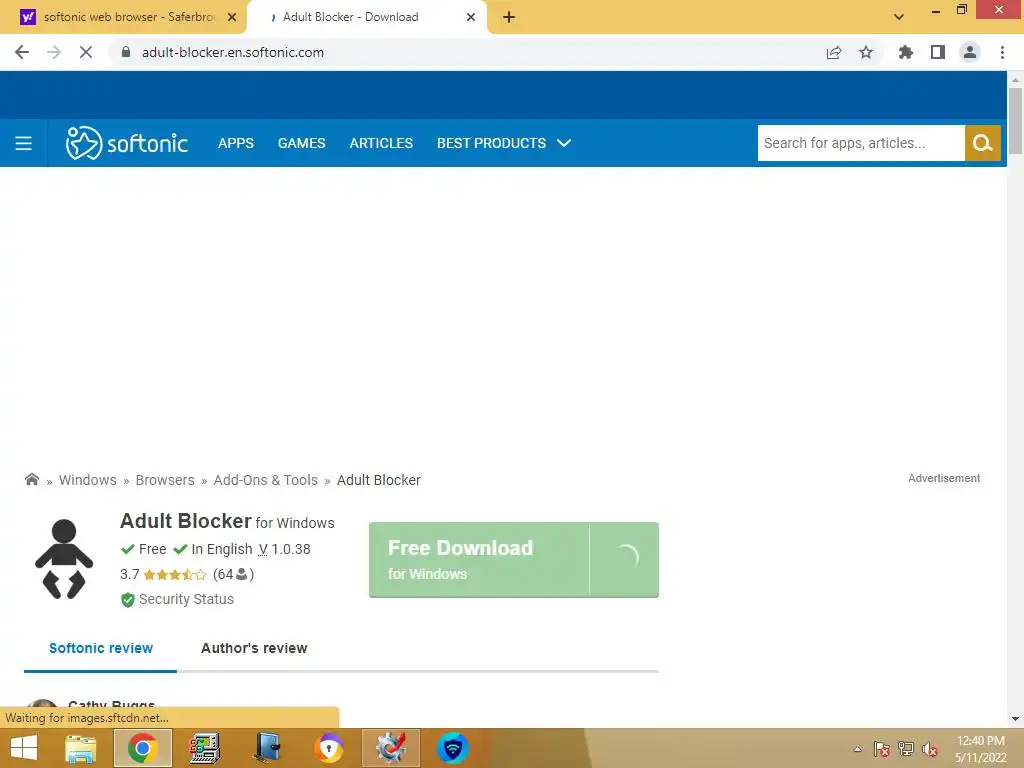Close the Adult Blocker - Download tab
The image size is (1024, 768).
(471, 17)
